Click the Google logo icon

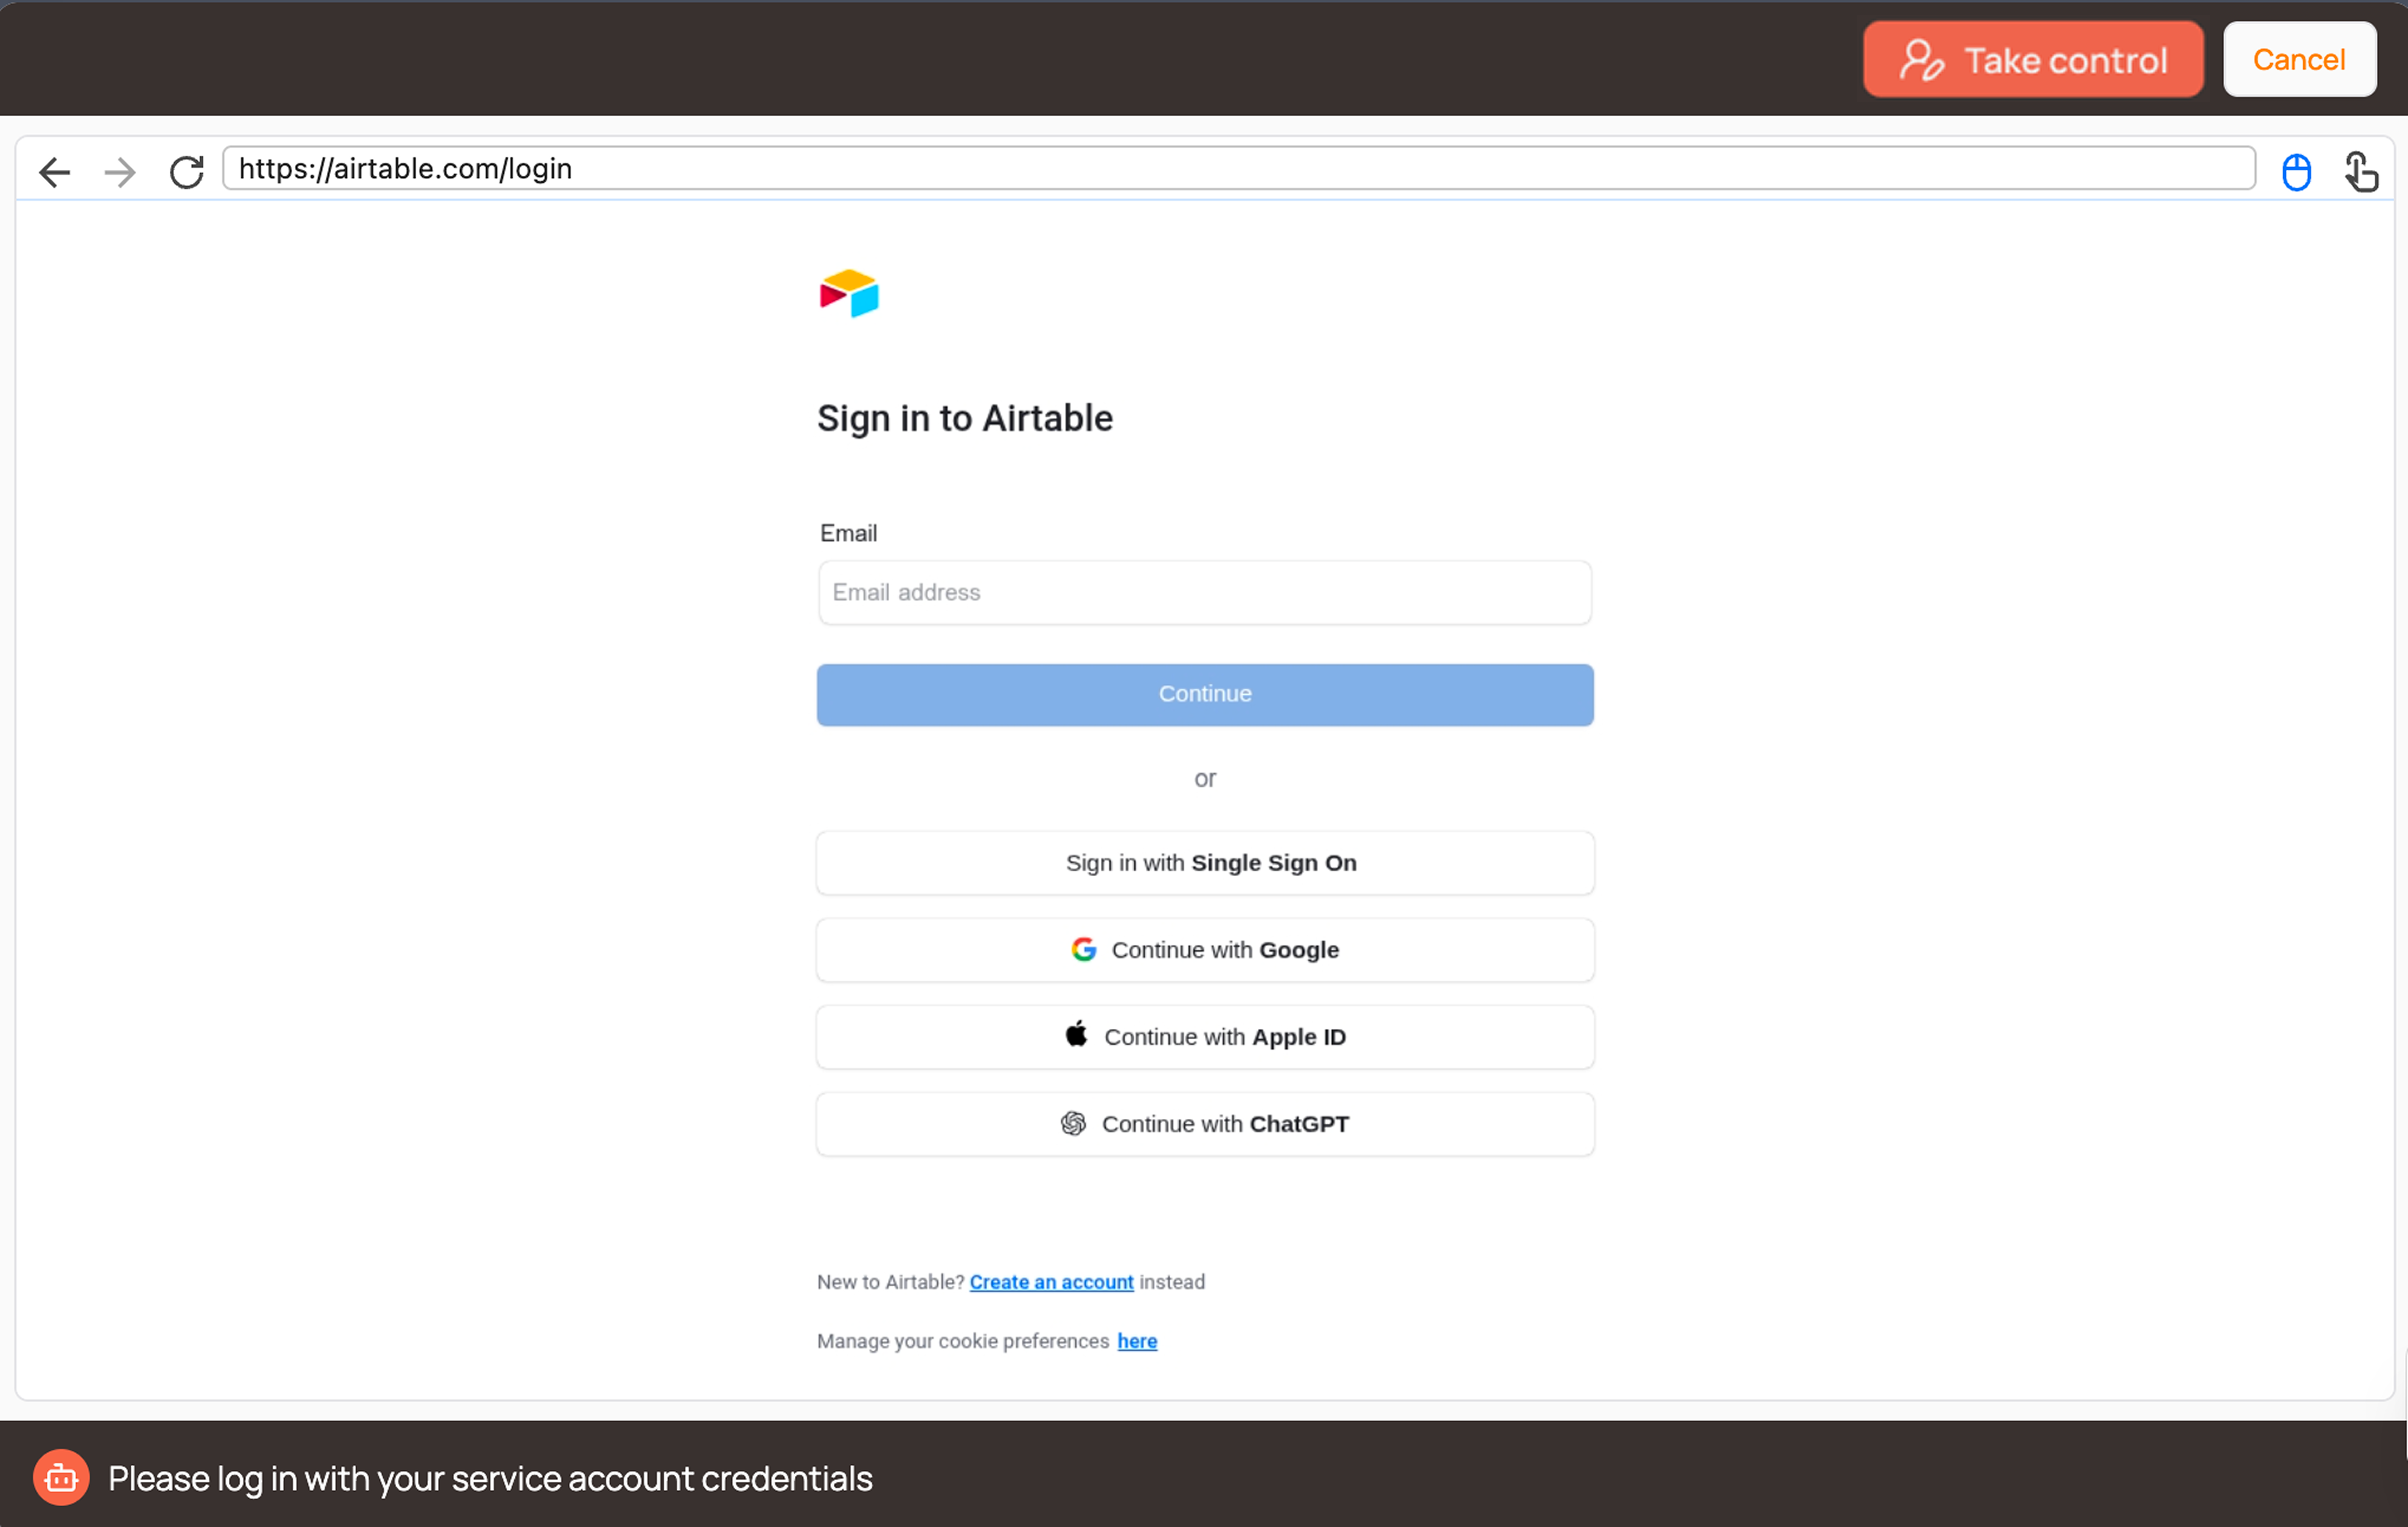point(1084,950)
